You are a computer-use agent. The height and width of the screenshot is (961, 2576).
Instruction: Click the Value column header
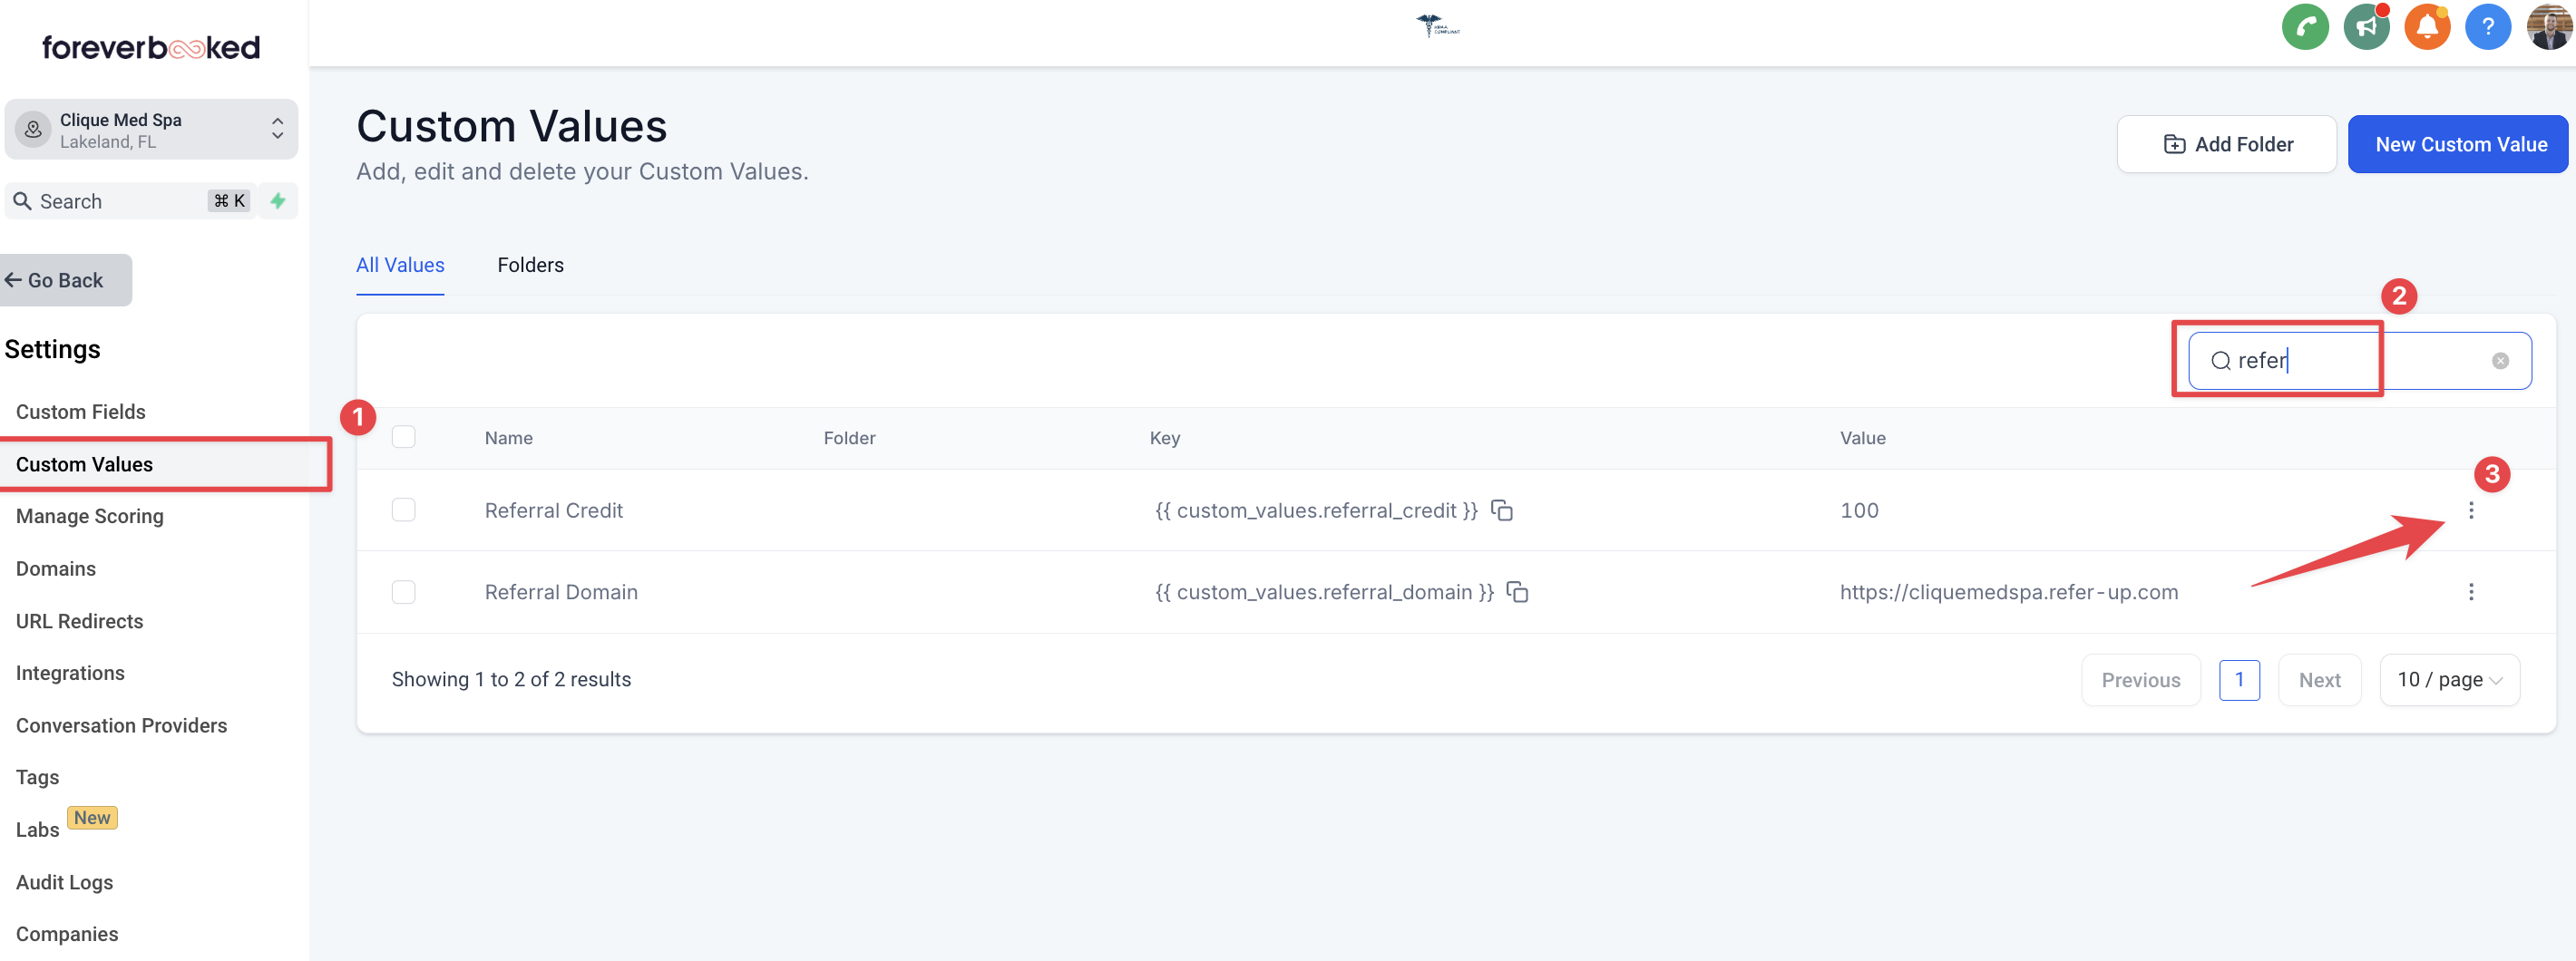(x=1862, y=438)
